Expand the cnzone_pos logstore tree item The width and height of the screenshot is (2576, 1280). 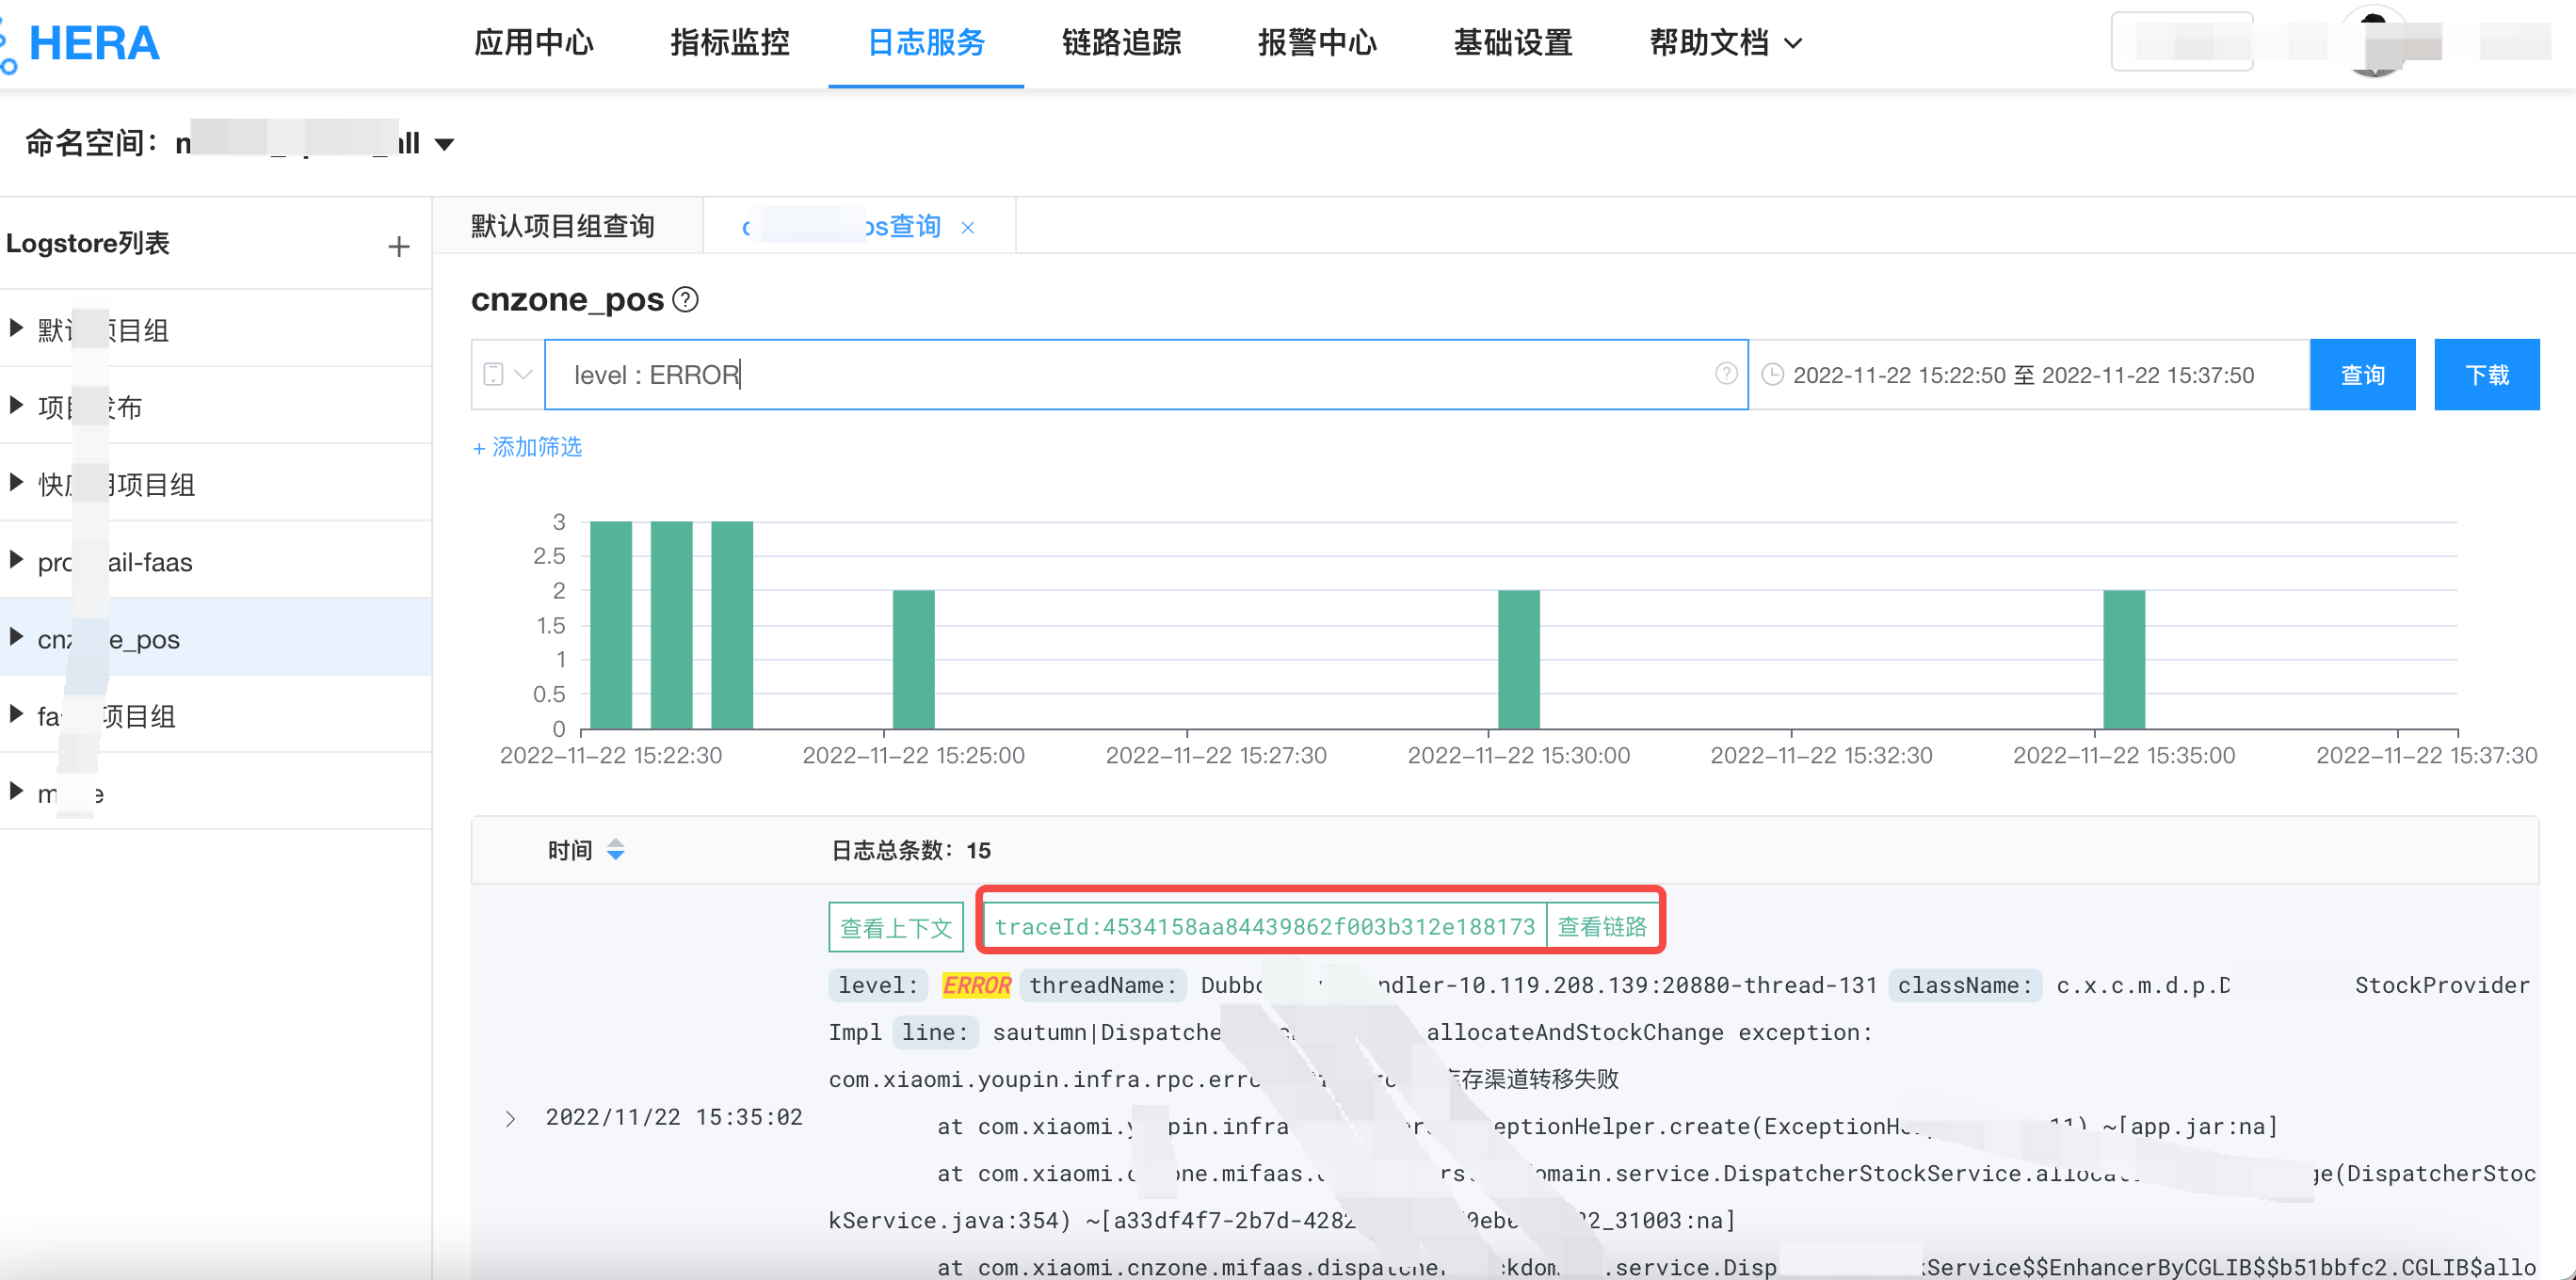[x=16, y=637]
